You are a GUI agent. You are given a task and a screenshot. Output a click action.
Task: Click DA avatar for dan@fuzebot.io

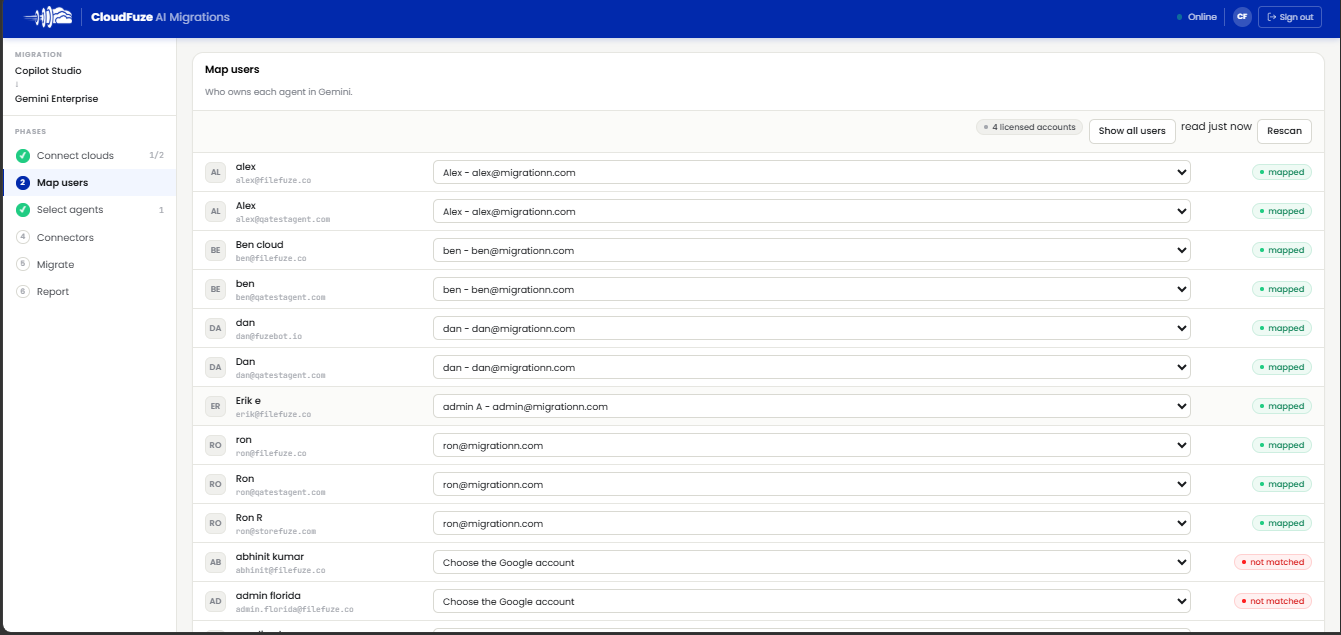[215, 328]
